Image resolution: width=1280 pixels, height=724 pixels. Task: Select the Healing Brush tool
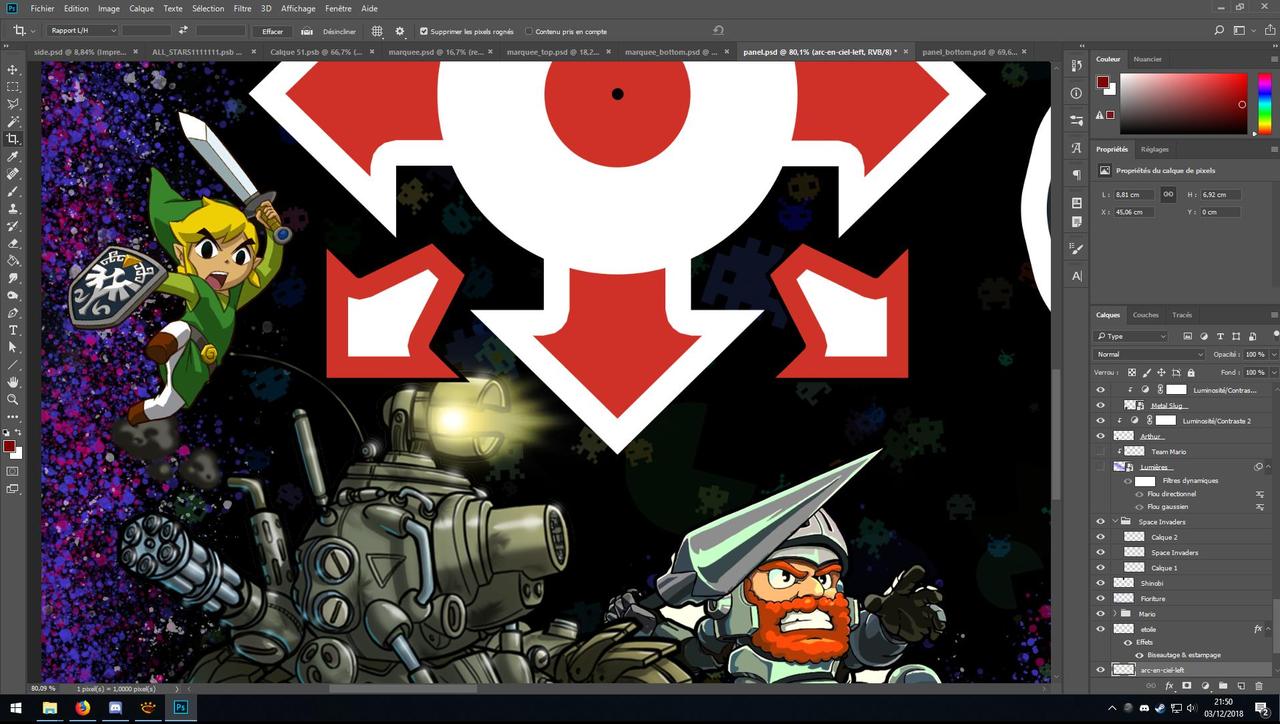pos(13,174)
